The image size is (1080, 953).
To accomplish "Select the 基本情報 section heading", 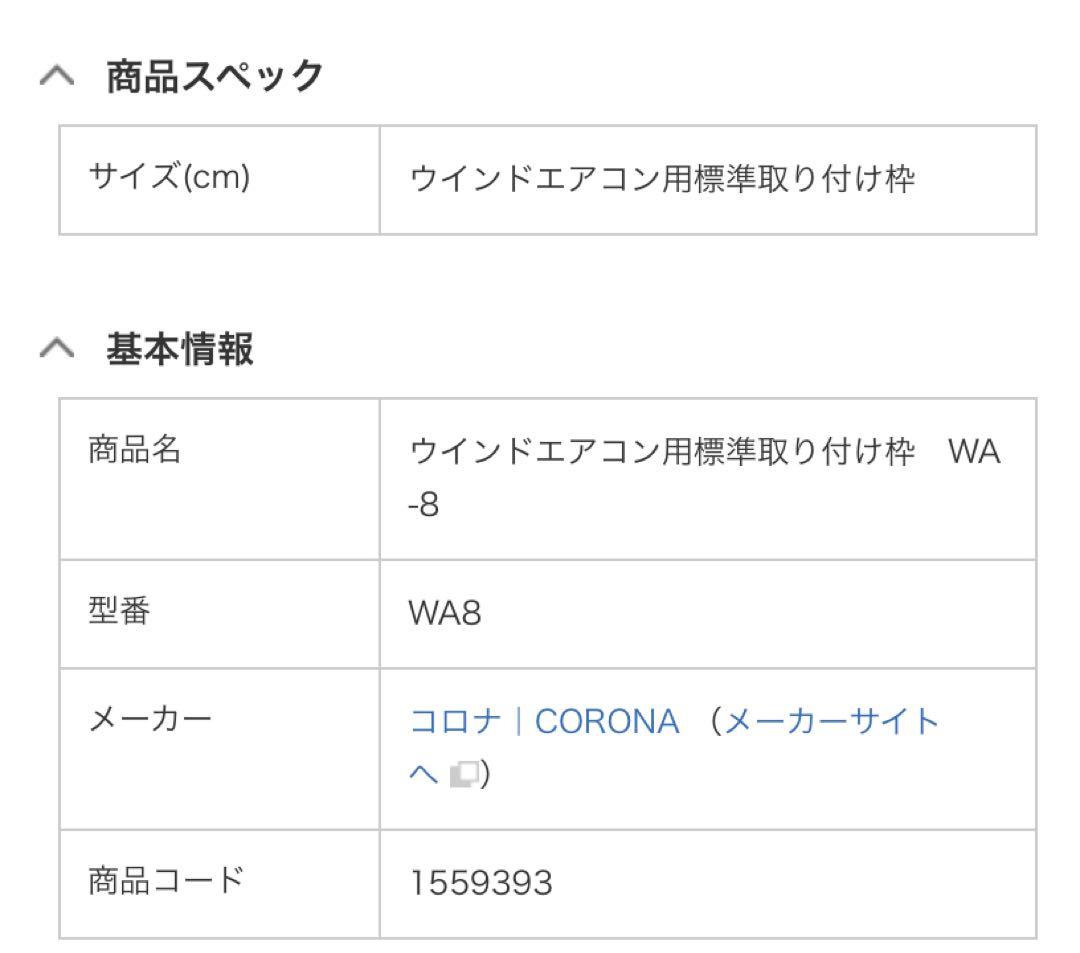I will click(178, 346).
